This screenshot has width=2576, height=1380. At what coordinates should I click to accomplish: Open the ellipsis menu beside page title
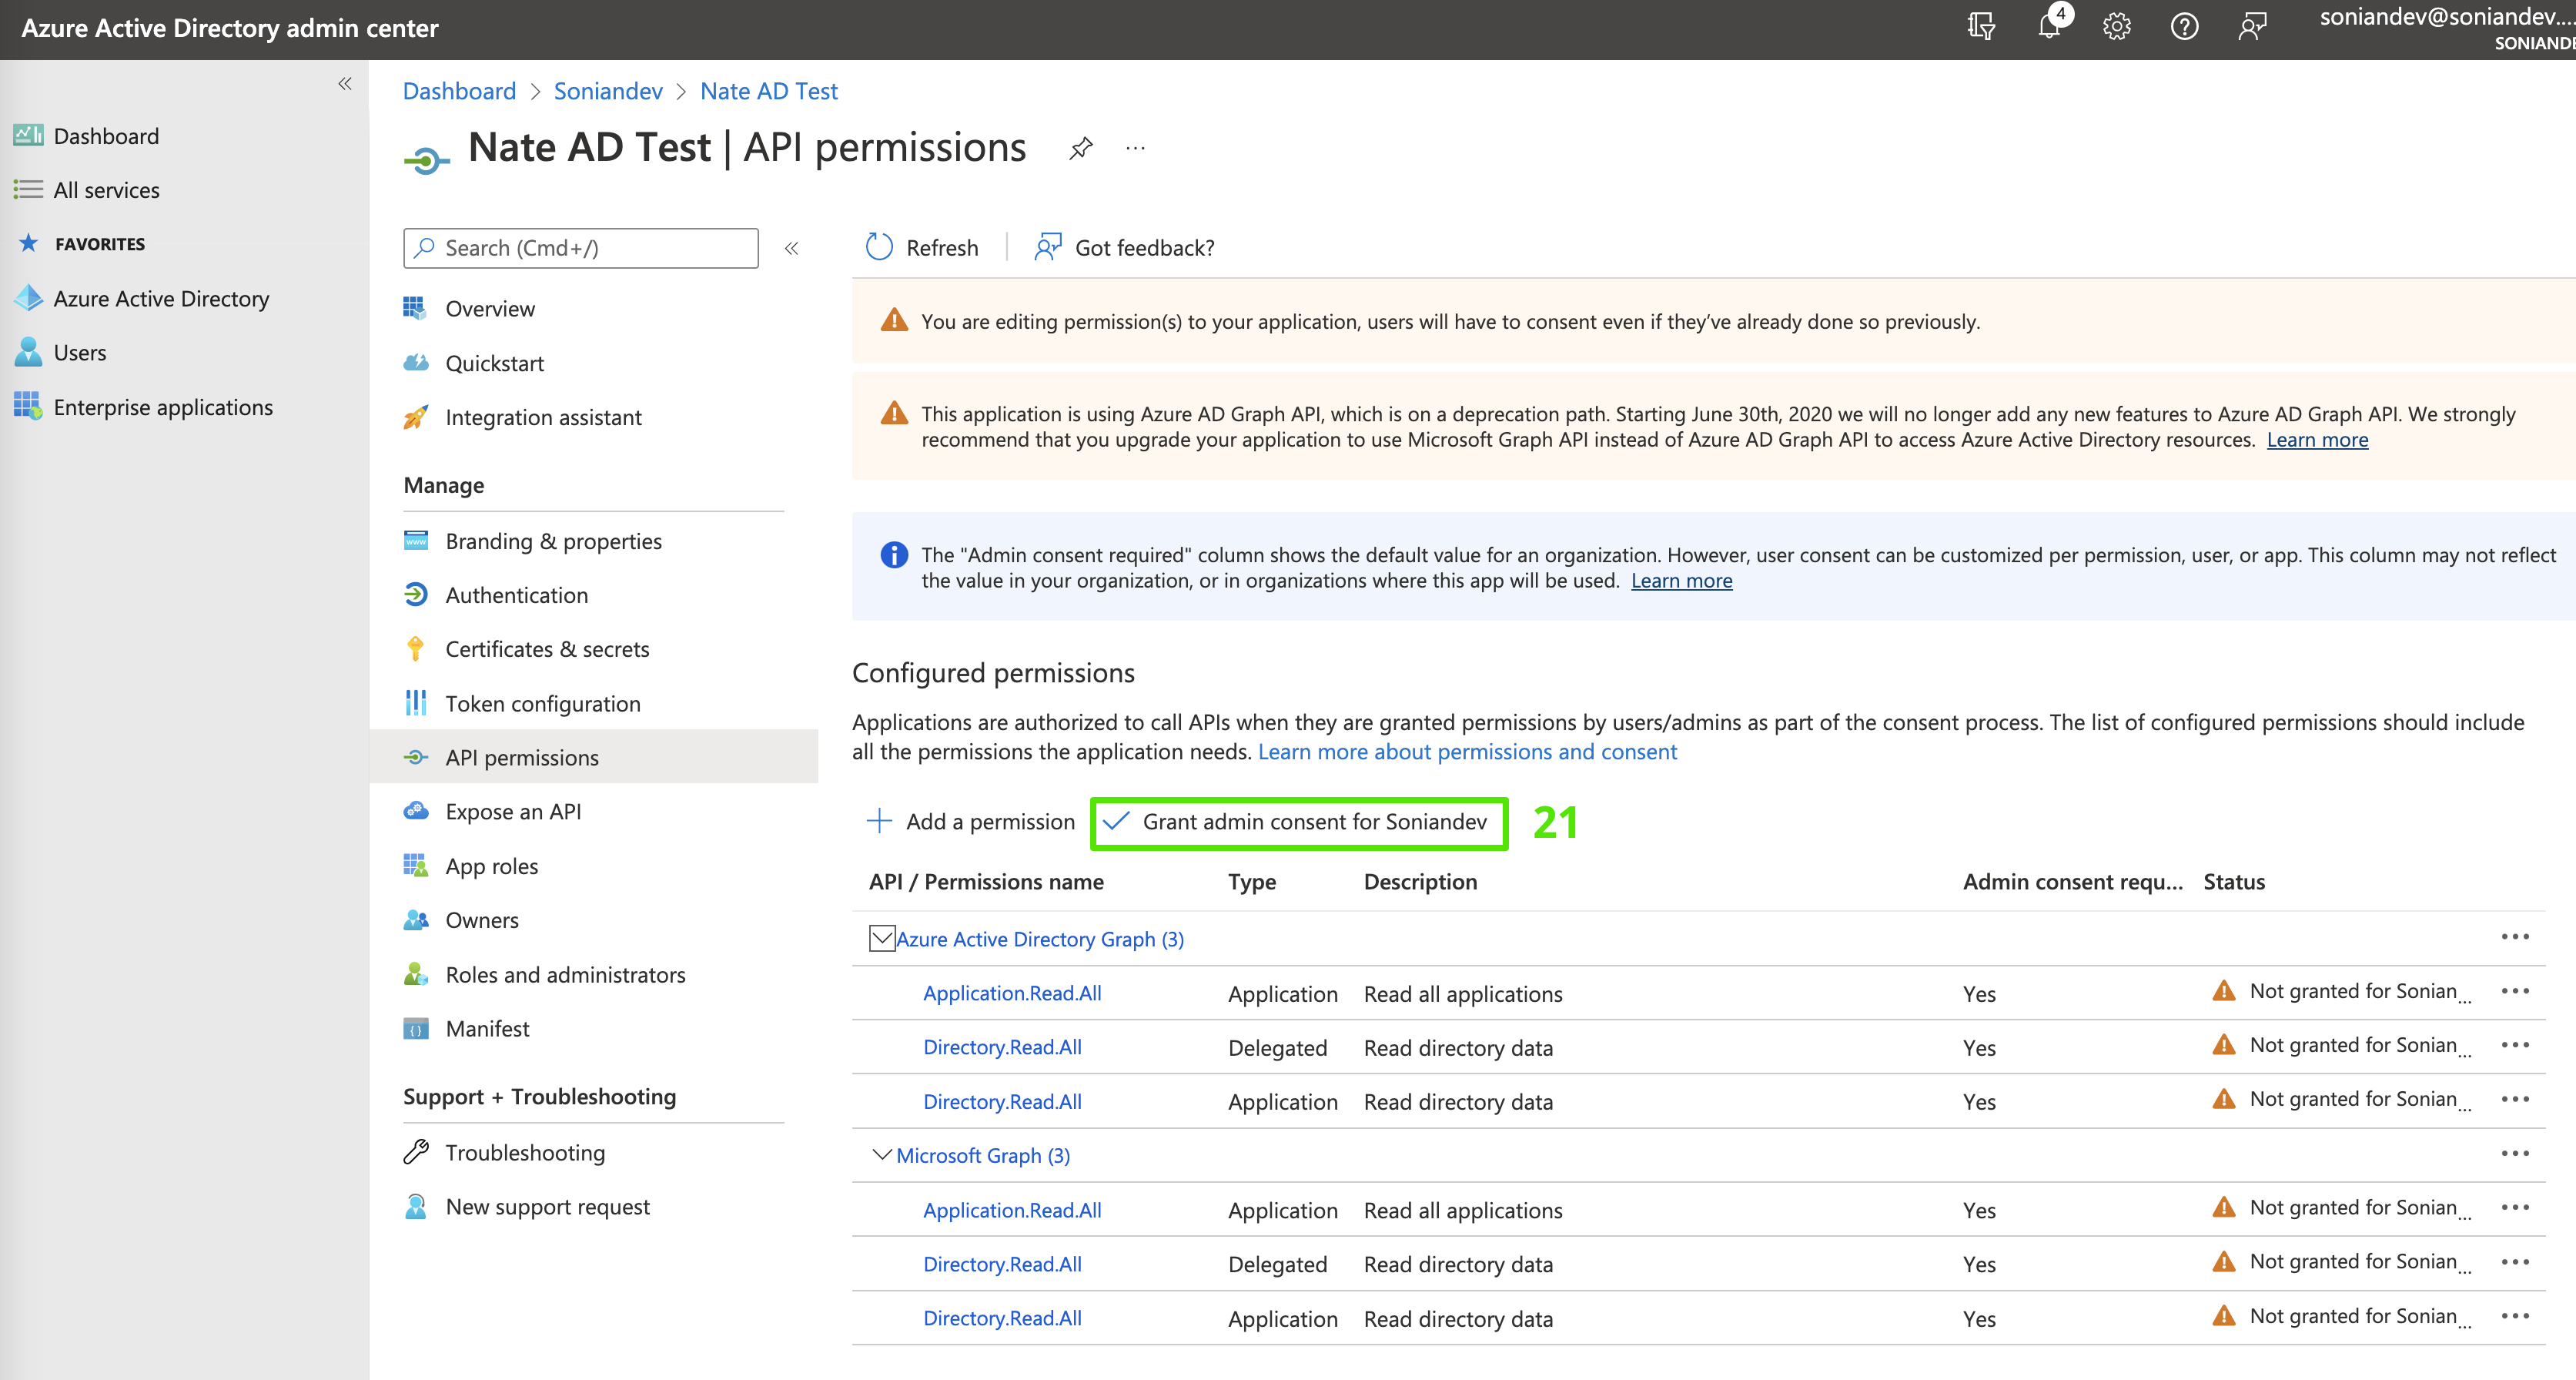click(x=1135, y=149)
